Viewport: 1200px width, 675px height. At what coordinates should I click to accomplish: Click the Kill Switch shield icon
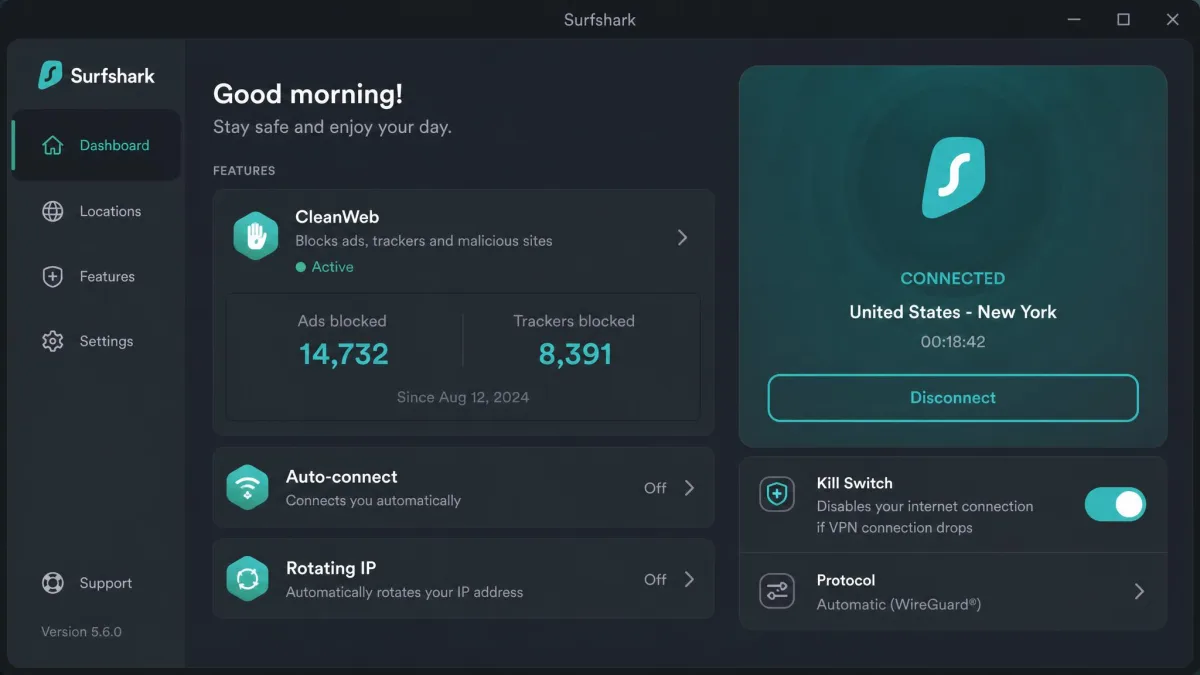777,494
